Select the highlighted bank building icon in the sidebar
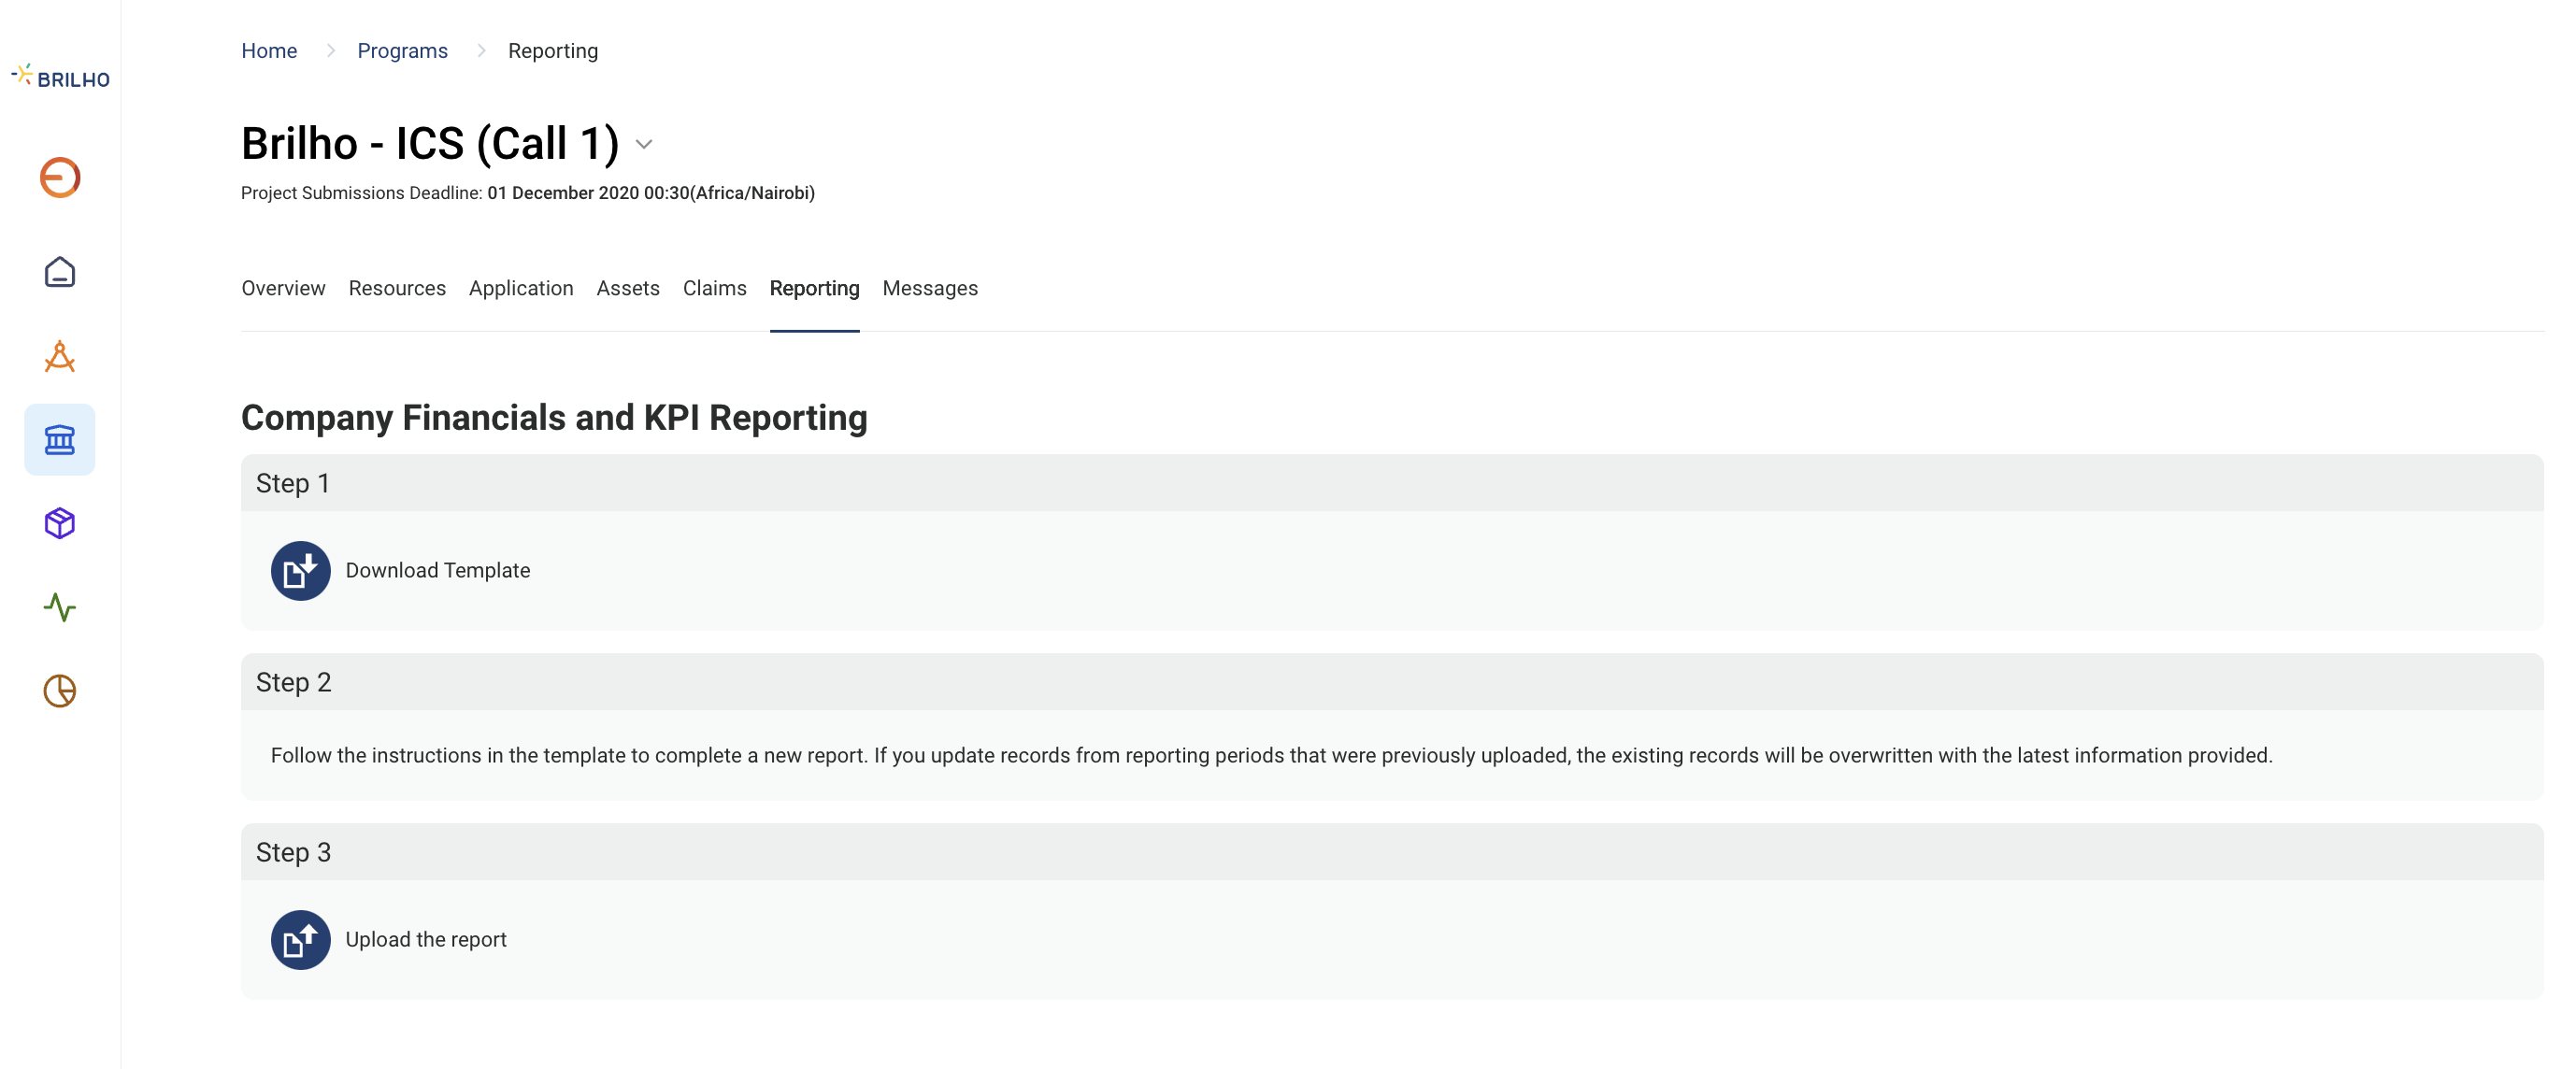Viewport: 2576px width, 1069px height. [60, 440]
